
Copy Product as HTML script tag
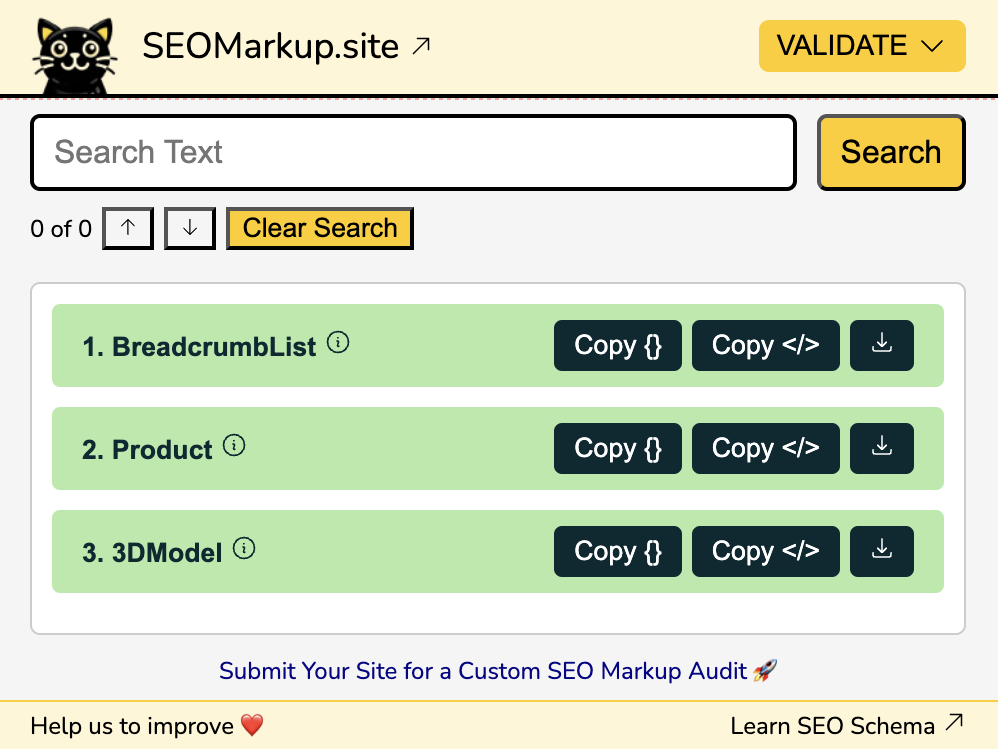[x=766, y=449]
